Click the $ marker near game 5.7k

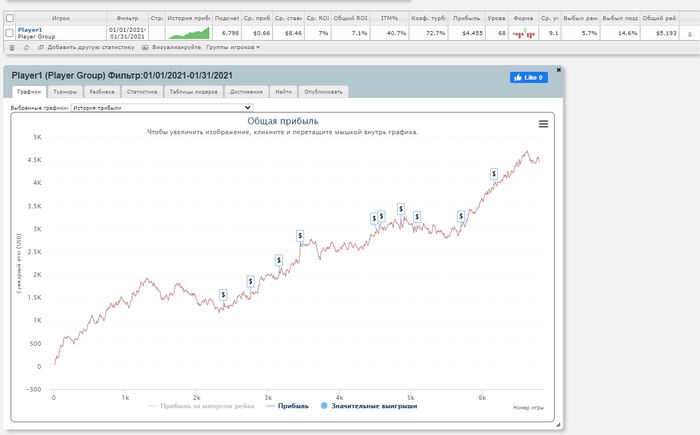pos(461,217)
